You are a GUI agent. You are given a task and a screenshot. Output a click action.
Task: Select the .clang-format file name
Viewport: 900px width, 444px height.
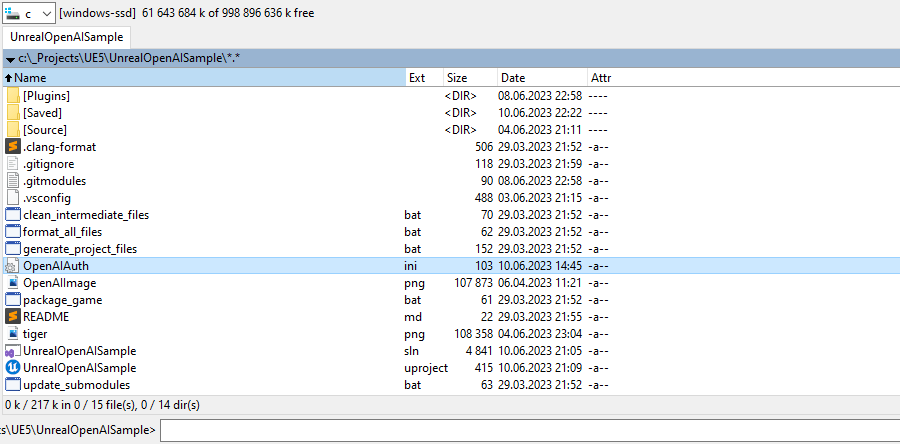tap(60, 147)
